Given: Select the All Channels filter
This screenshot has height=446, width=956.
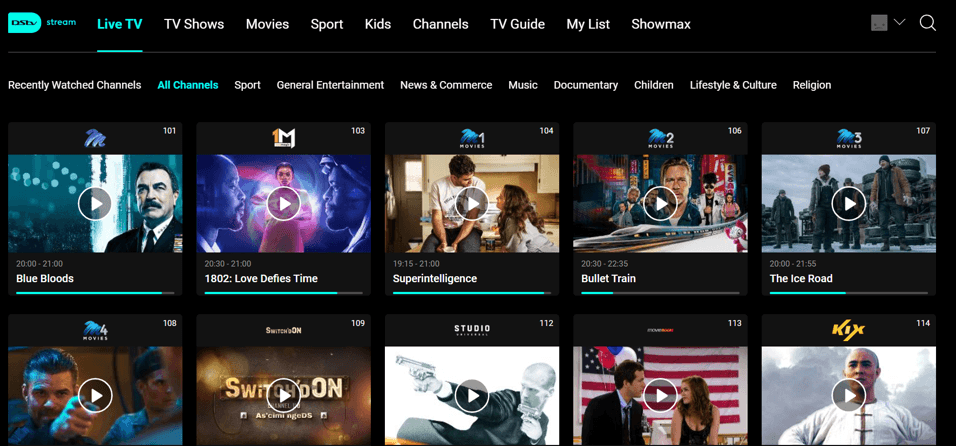Looking at the screenshot, I should tap(188, 85).
